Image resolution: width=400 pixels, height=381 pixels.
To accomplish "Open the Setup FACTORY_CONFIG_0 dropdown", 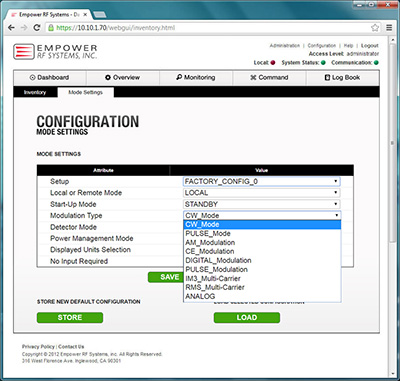I will point(262,181).
